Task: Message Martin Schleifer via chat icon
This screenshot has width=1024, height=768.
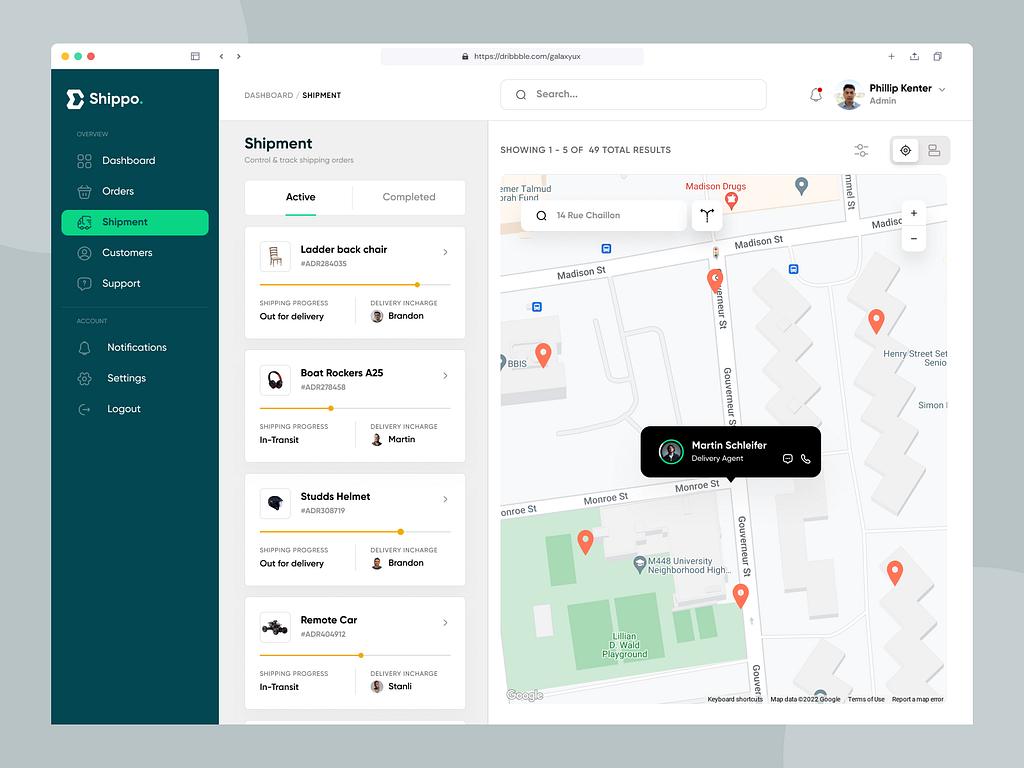Action: coord(788,459)
